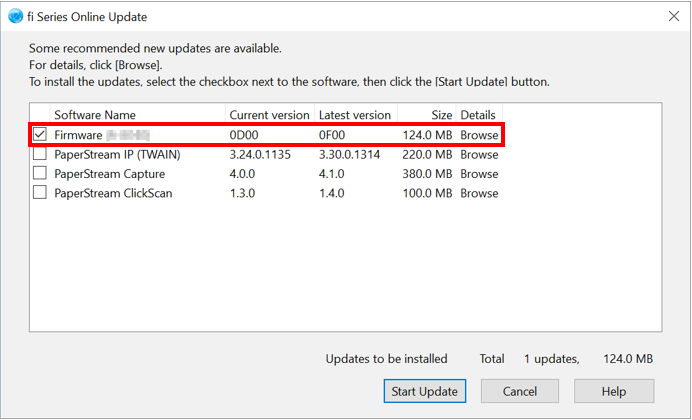Viewport: 692px width, 420px height.
Task: Cancel the update dialog
Action: pos(520,391)
